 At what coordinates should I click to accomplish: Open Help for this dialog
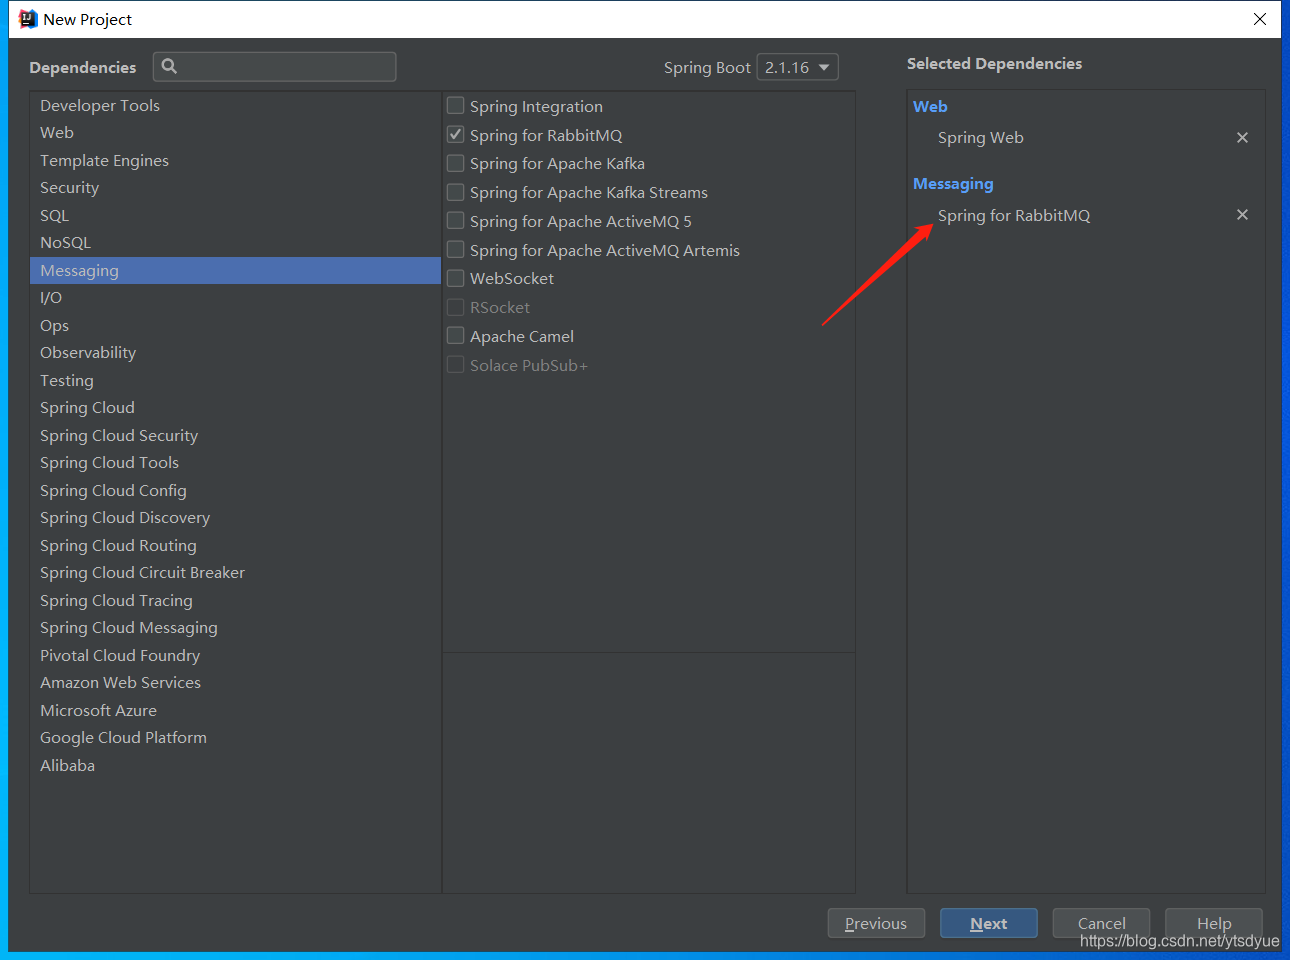coord(1214,923)
